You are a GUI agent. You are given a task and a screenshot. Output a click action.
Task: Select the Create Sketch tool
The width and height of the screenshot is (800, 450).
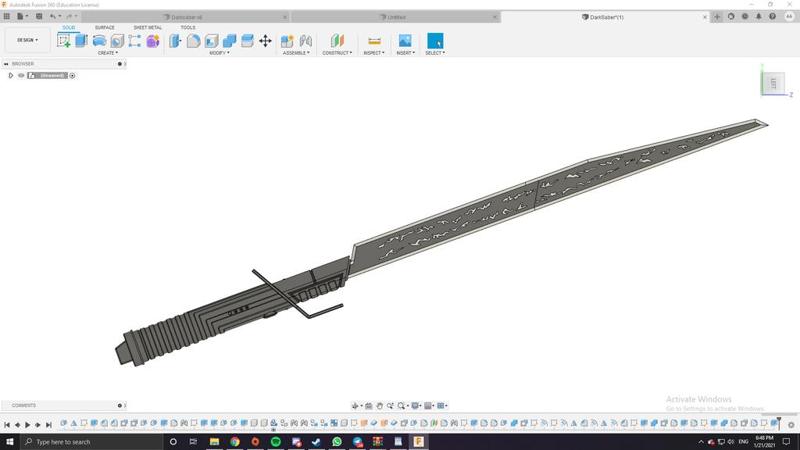click(x=65, y=41)
